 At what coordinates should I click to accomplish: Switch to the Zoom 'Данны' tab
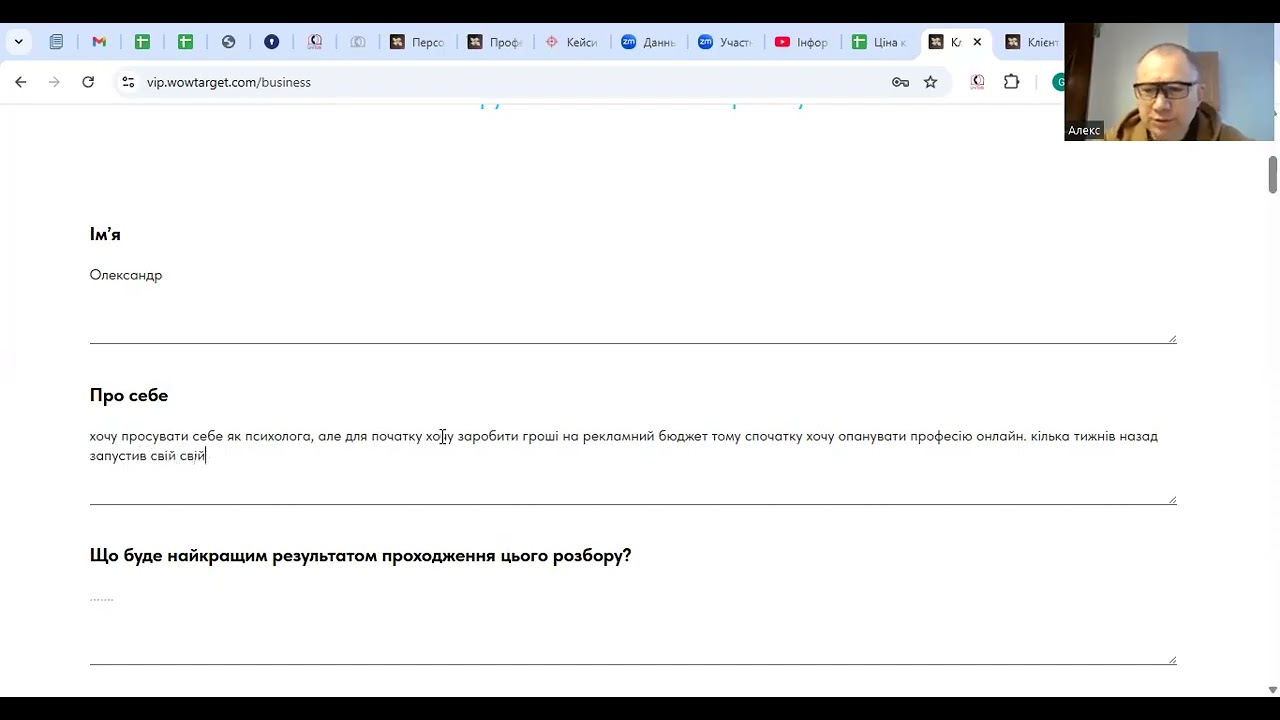coord(649,42)
